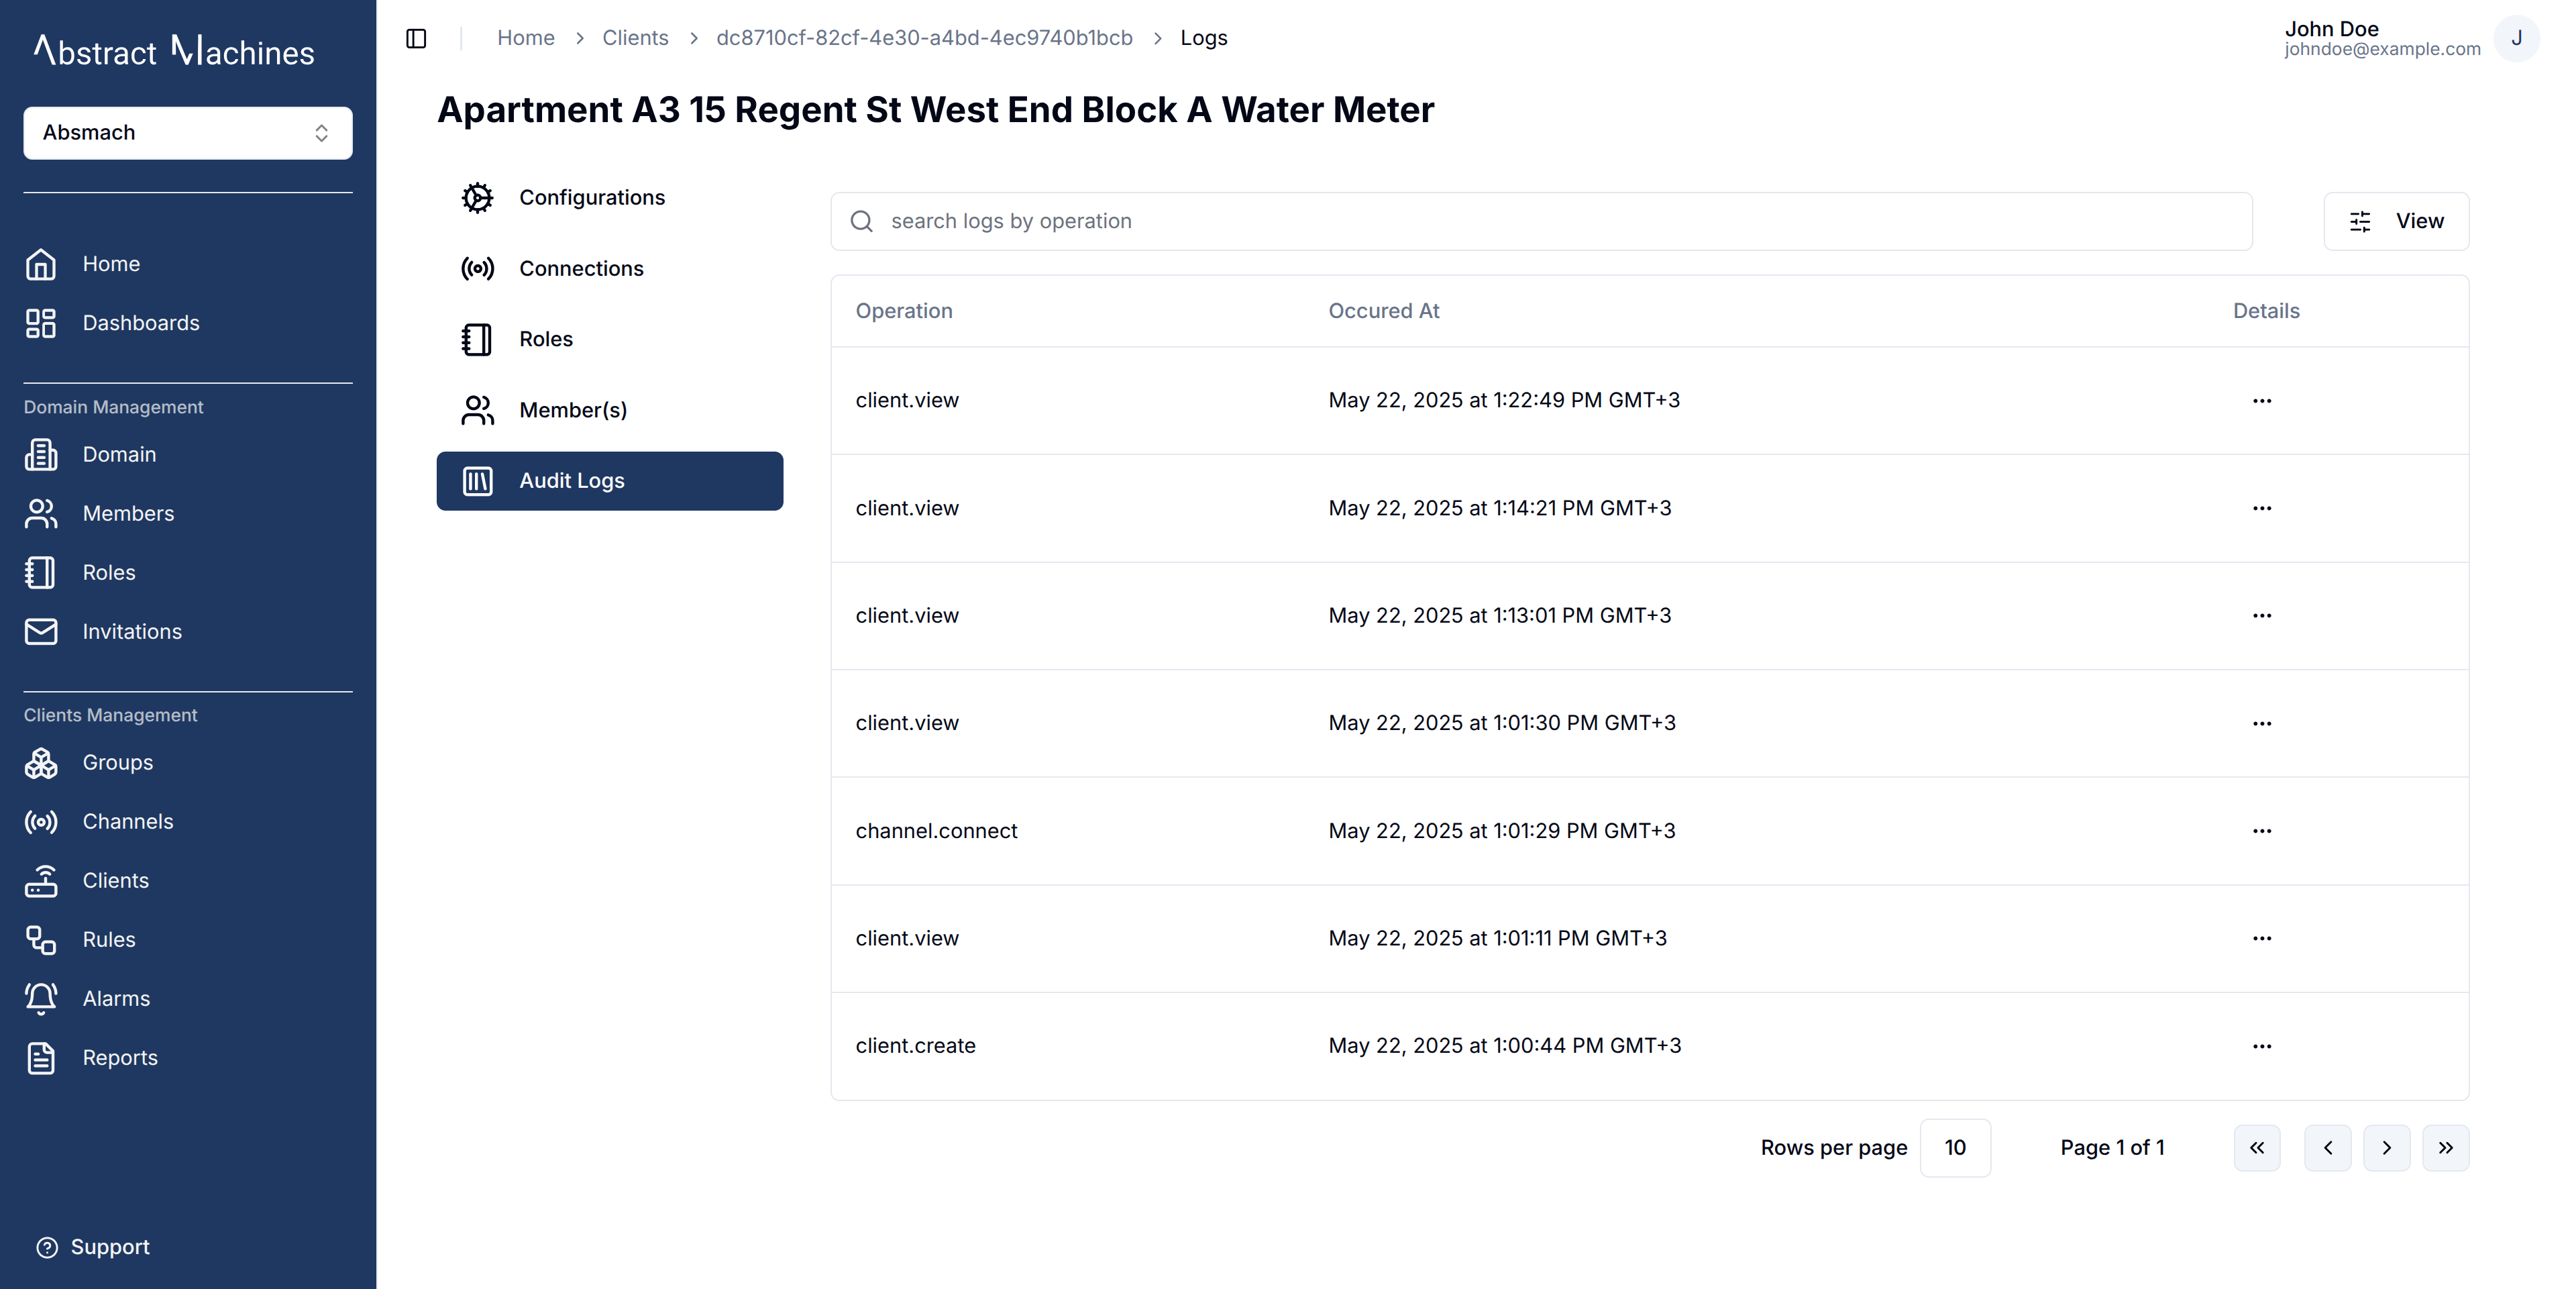Click the Groups cubes icon

pos(41,762)
